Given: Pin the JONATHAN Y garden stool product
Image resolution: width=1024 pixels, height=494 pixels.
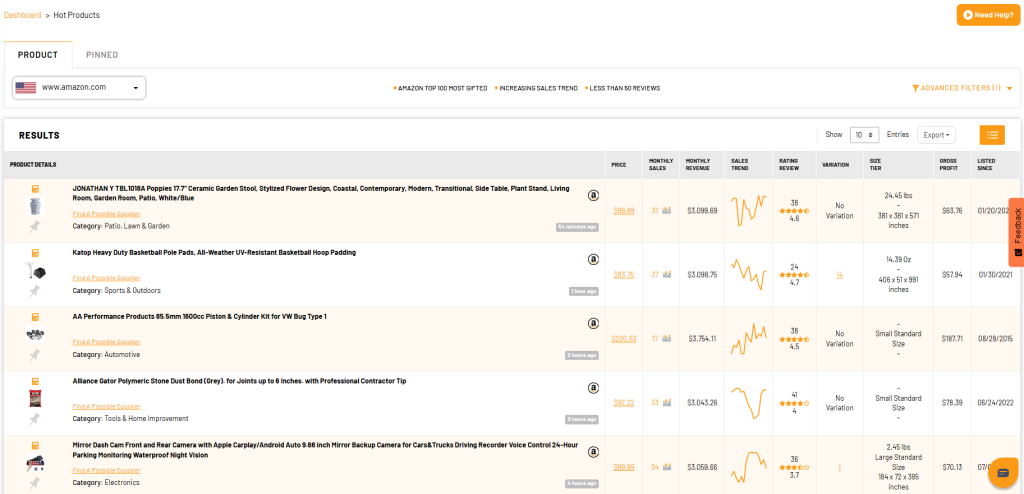Looking at the screenshot, I should coord(35,226).
